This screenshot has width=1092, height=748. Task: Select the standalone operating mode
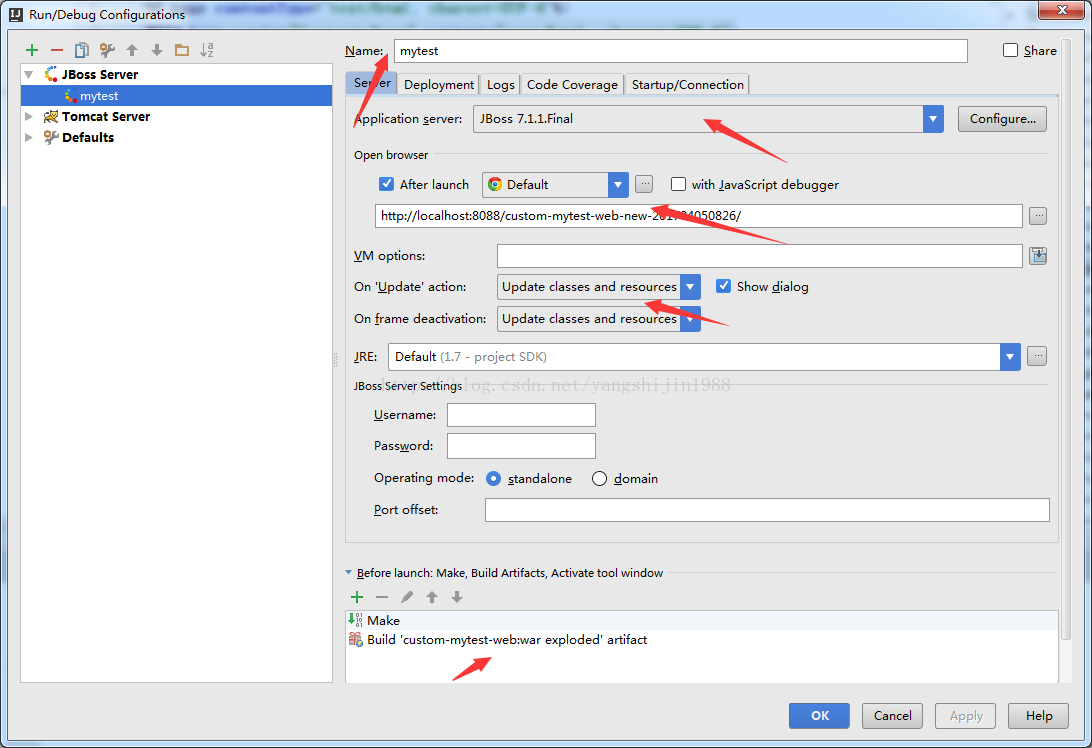pos(494,478)
